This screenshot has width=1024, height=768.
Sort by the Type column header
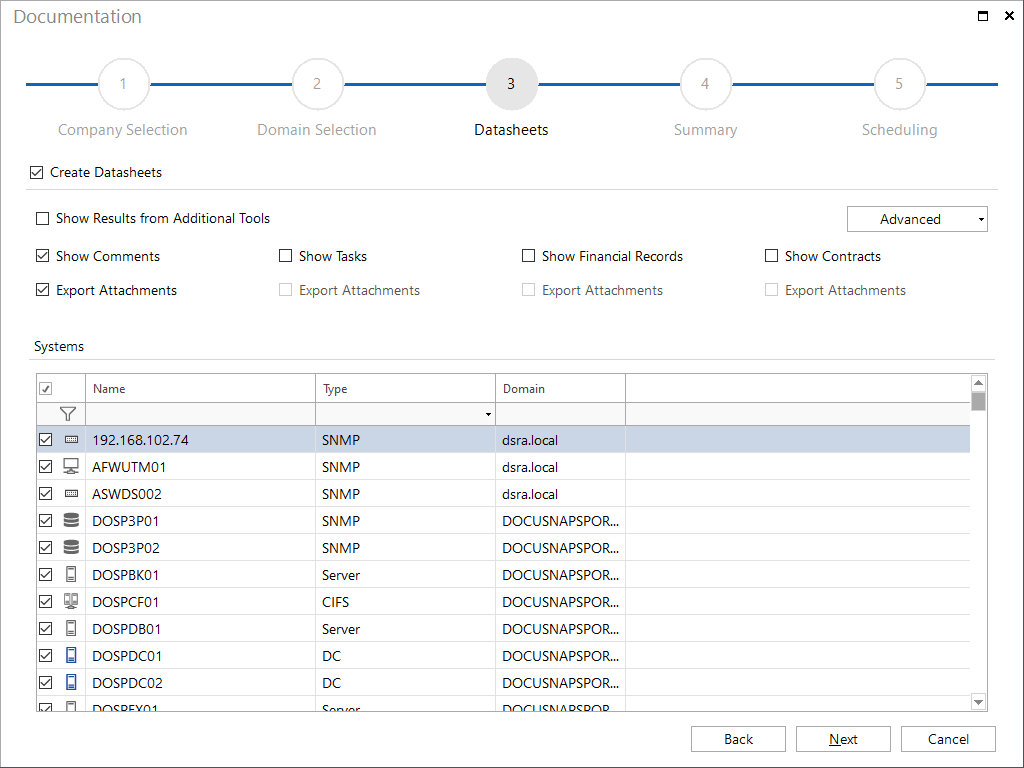tap(406, 389)
